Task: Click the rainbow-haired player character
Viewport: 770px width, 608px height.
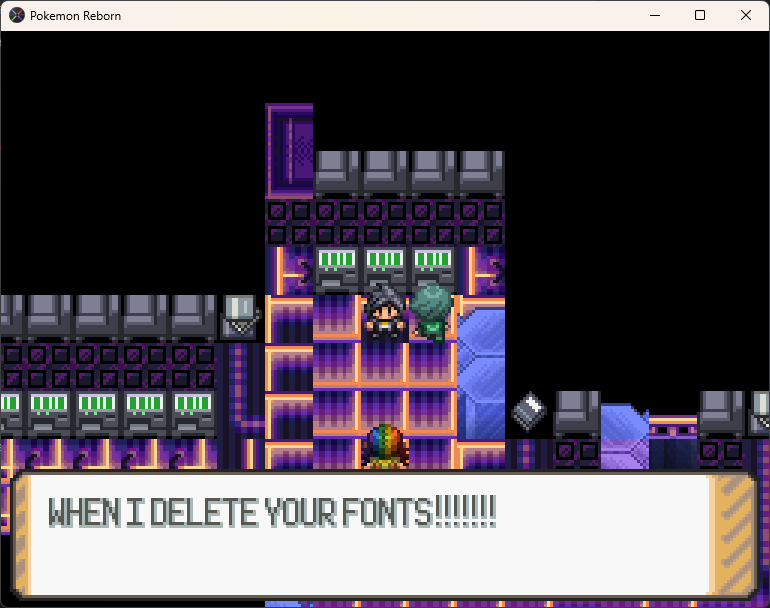Action: point(385,446)
